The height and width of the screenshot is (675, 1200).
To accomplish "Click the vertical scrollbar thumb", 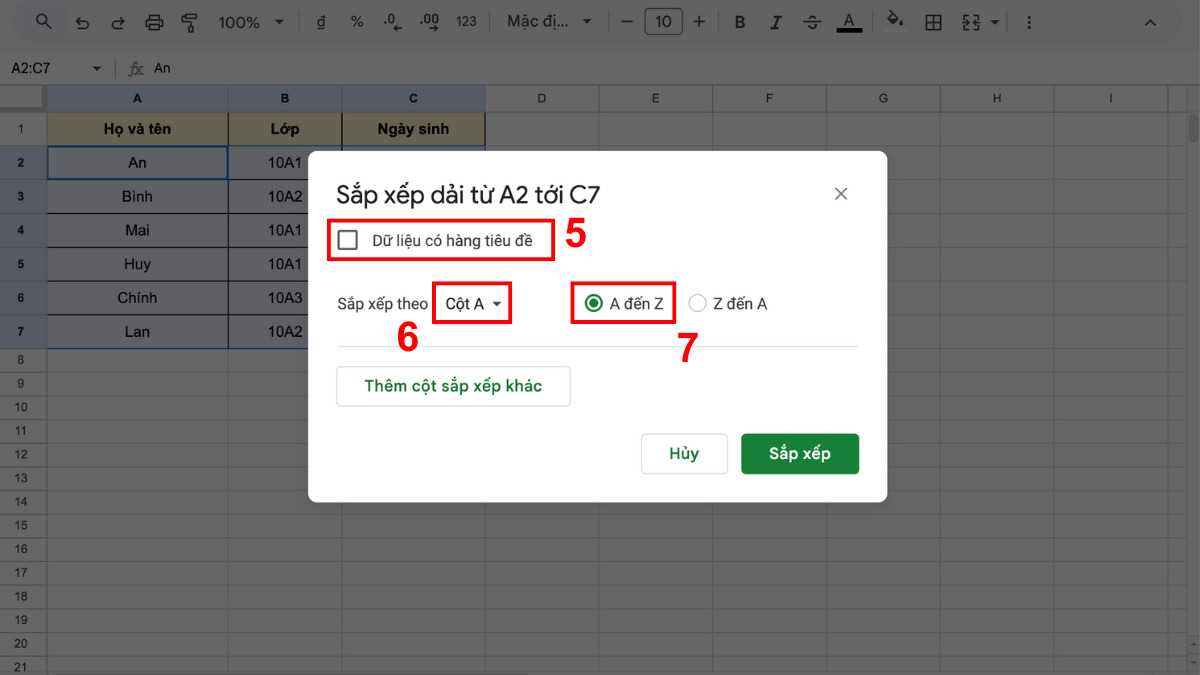I will point(1193,128).
